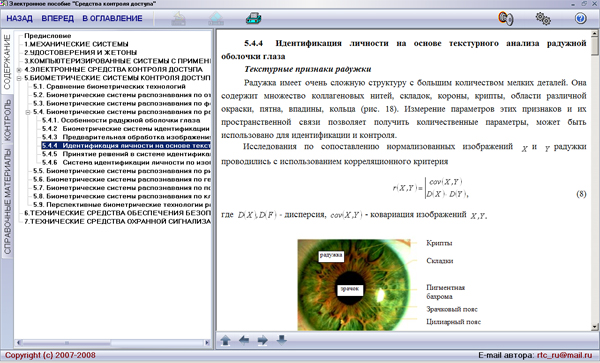
Task: Collapse chapter 5 БИОМЕТРИЧЕСКИЕ СИСТЕМЫ tree node
Action: click(x=19, y=78)
